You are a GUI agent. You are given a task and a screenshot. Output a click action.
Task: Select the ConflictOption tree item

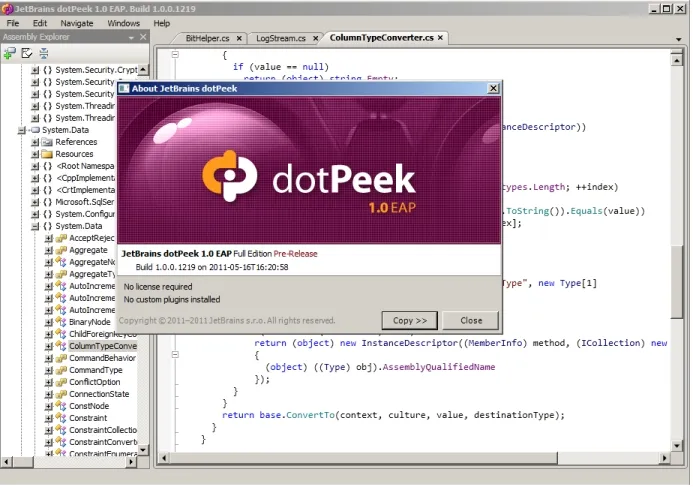(95, 382)
